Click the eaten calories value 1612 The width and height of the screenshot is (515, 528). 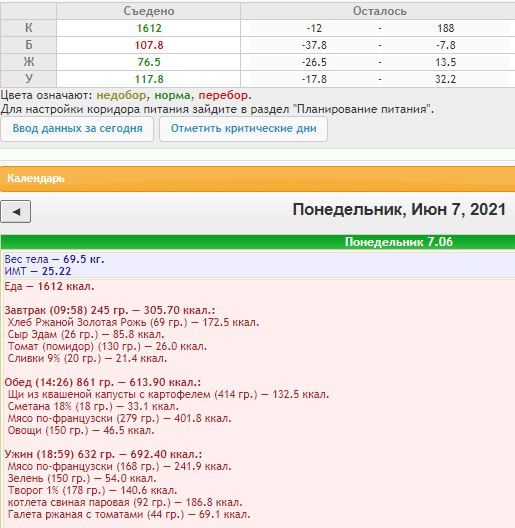pyautogui.click(x=149, y=28)
